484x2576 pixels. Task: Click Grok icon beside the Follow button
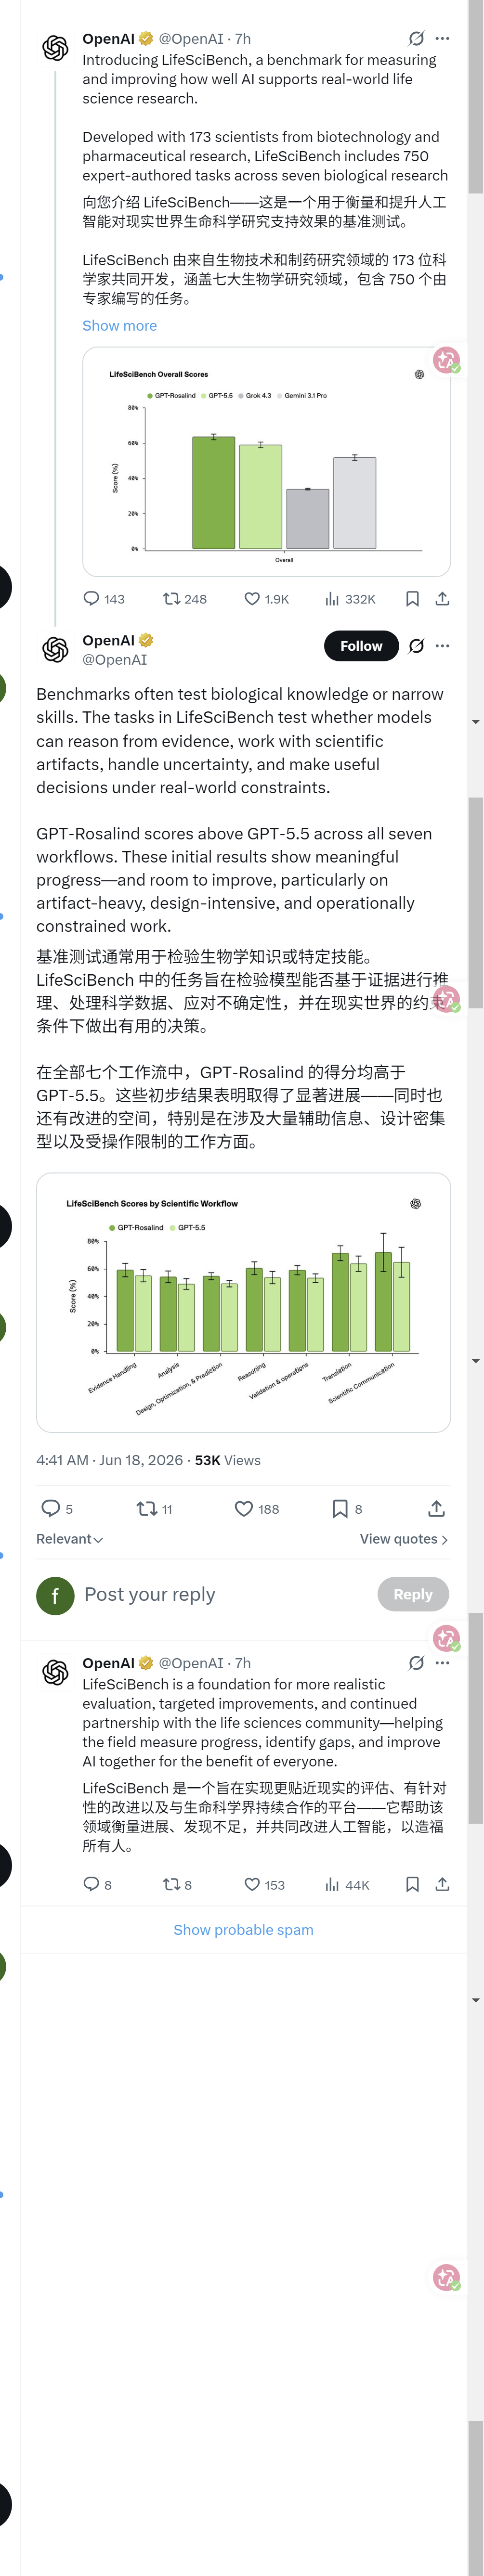(416, 645)
